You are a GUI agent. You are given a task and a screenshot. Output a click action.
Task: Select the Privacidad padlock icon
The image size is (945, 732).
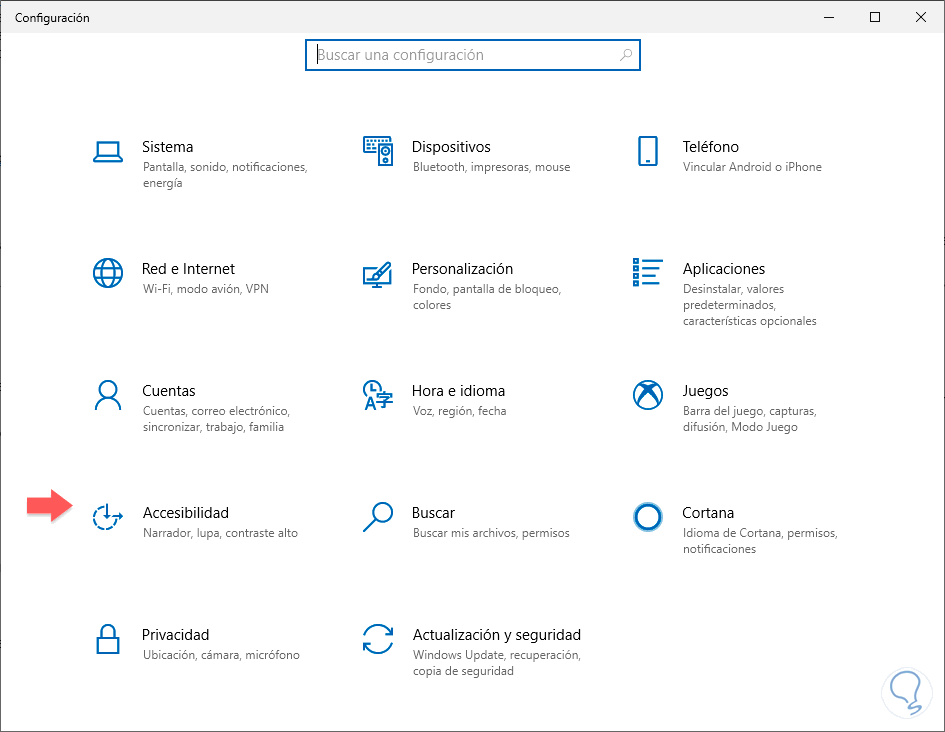pos(107,639)
